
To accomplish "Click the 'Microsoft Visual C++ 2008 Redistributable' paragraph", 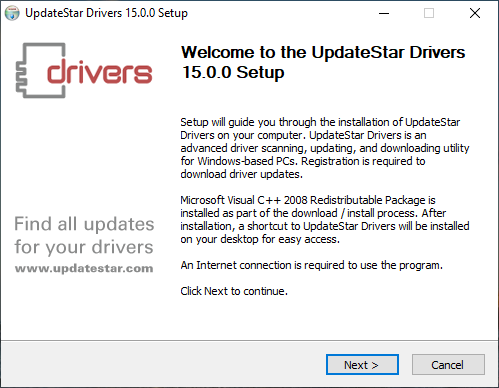I will [x=325, y=219].
